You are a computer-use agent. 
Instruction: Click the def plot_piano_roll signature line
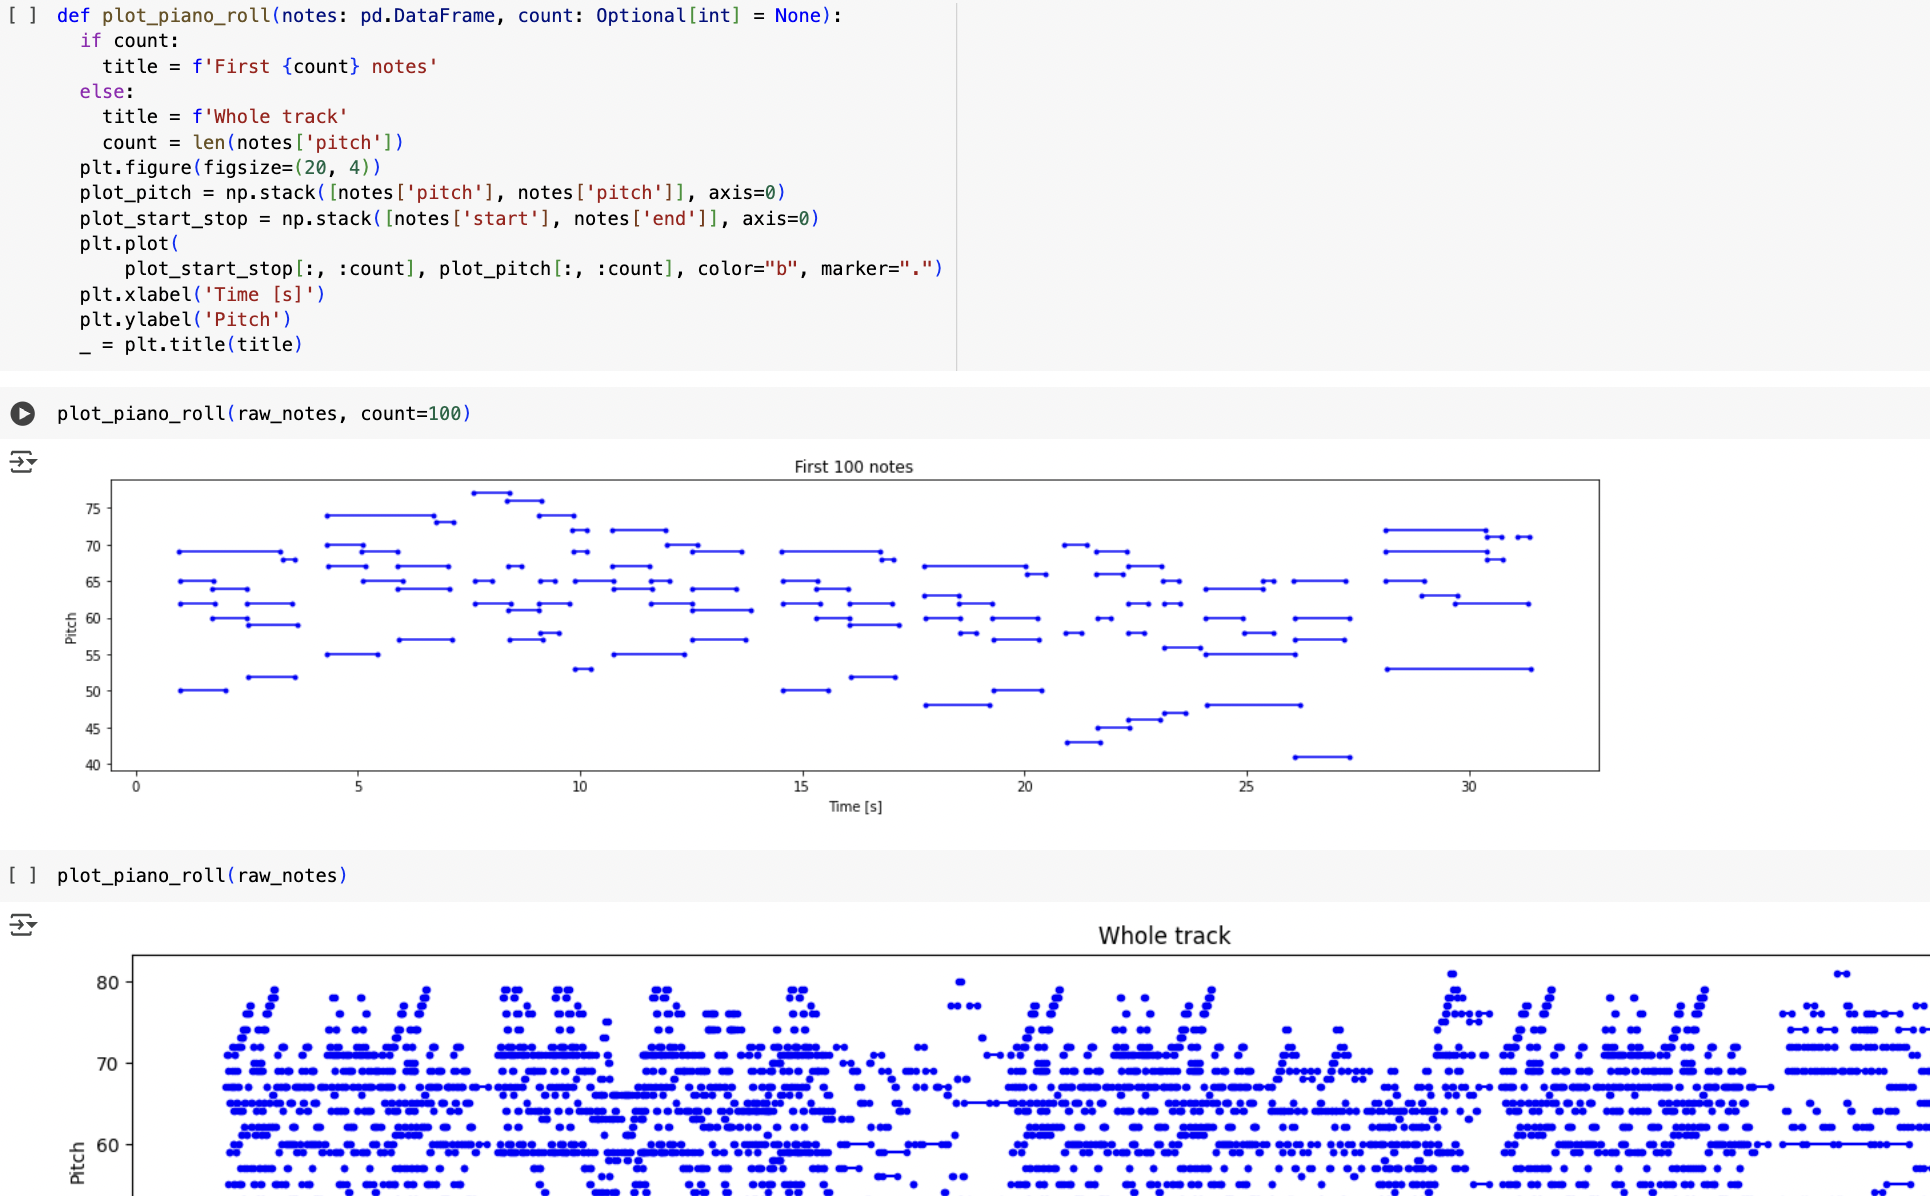click(448, 15)
